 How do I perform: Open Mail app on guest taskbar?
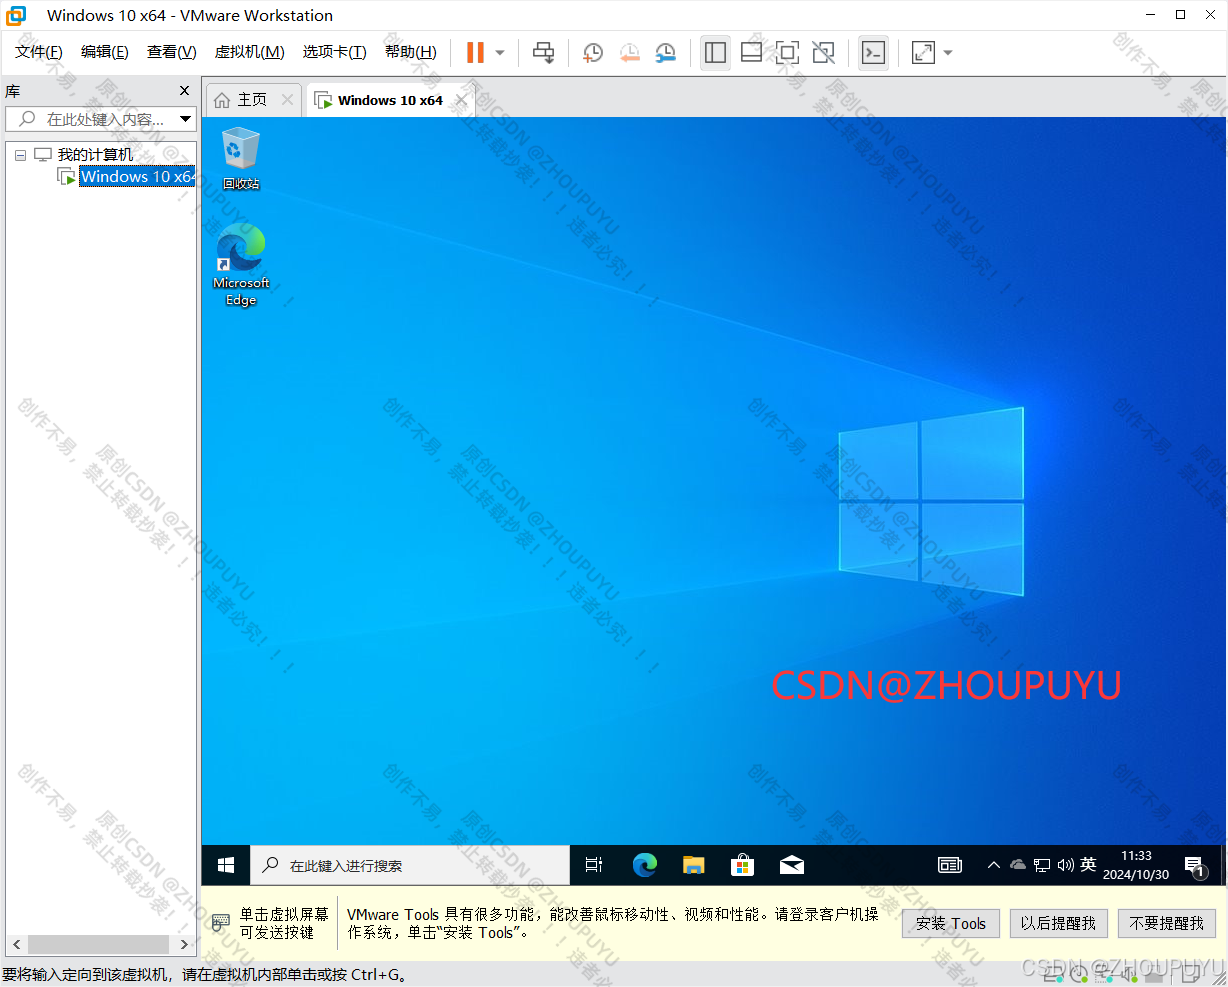pyautogui.click(x=792, y=865)
